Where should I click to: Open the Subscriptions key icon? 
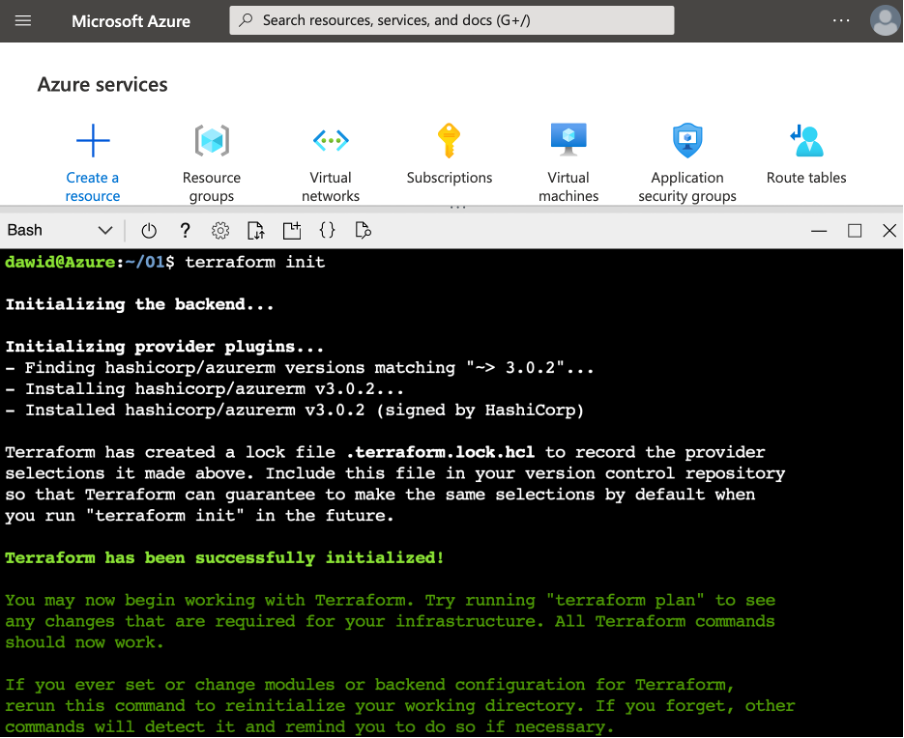click(x=449, y=140)
